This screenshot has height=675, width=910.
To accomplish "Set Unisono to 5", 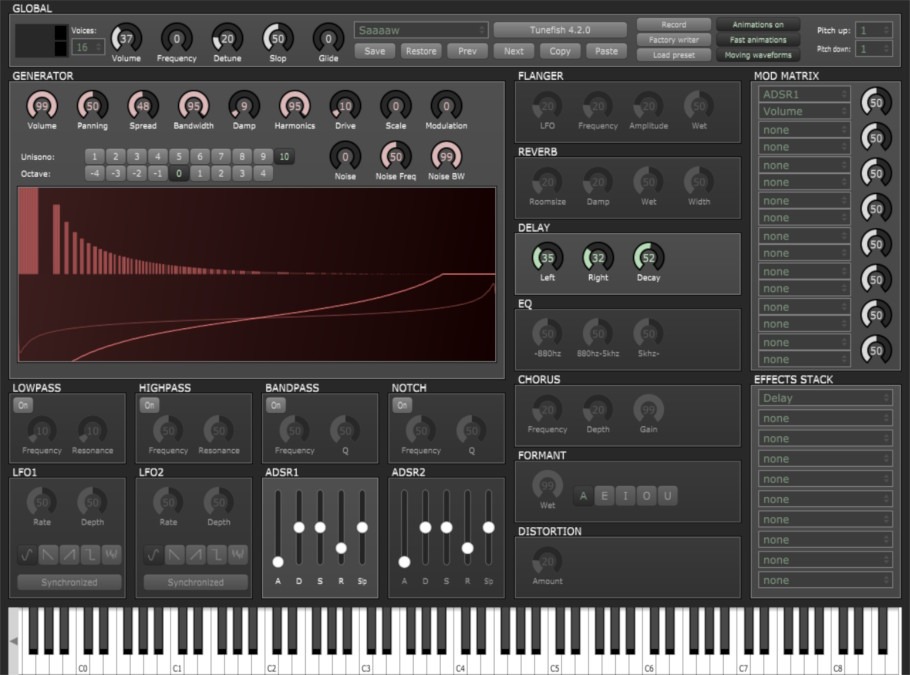I will pos(179,157).
